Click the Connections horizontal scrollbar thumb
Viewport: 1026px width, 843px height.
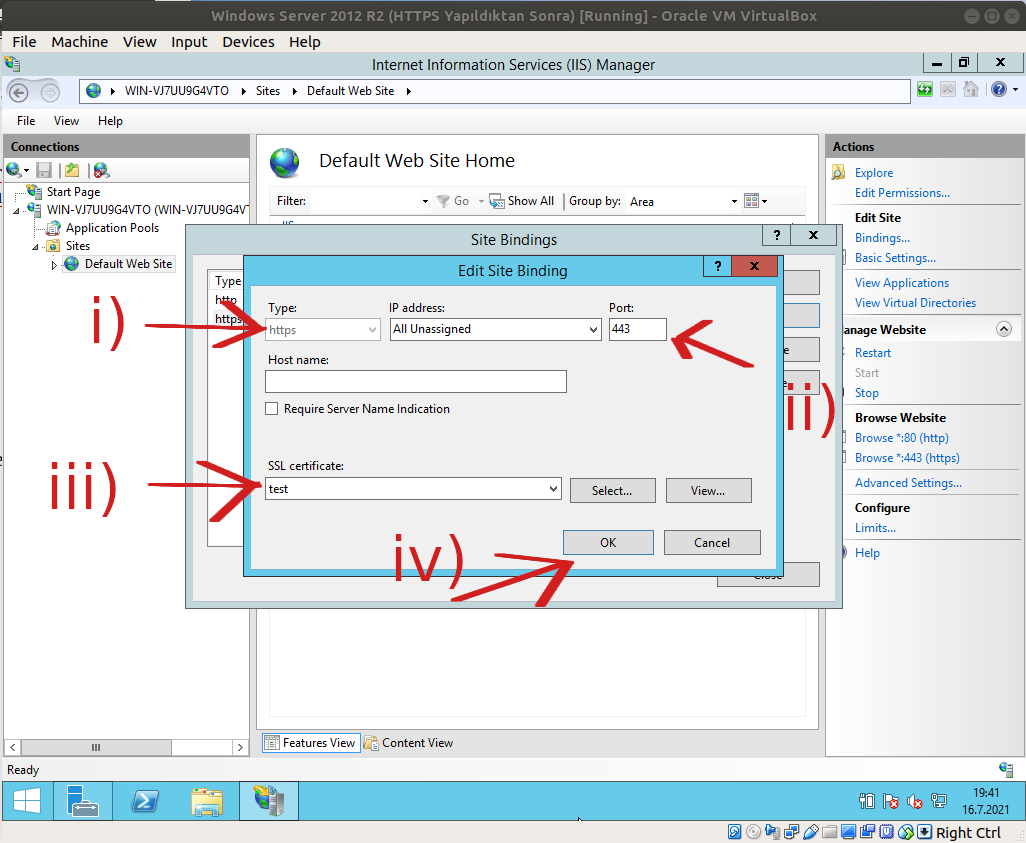pos(96,747)
